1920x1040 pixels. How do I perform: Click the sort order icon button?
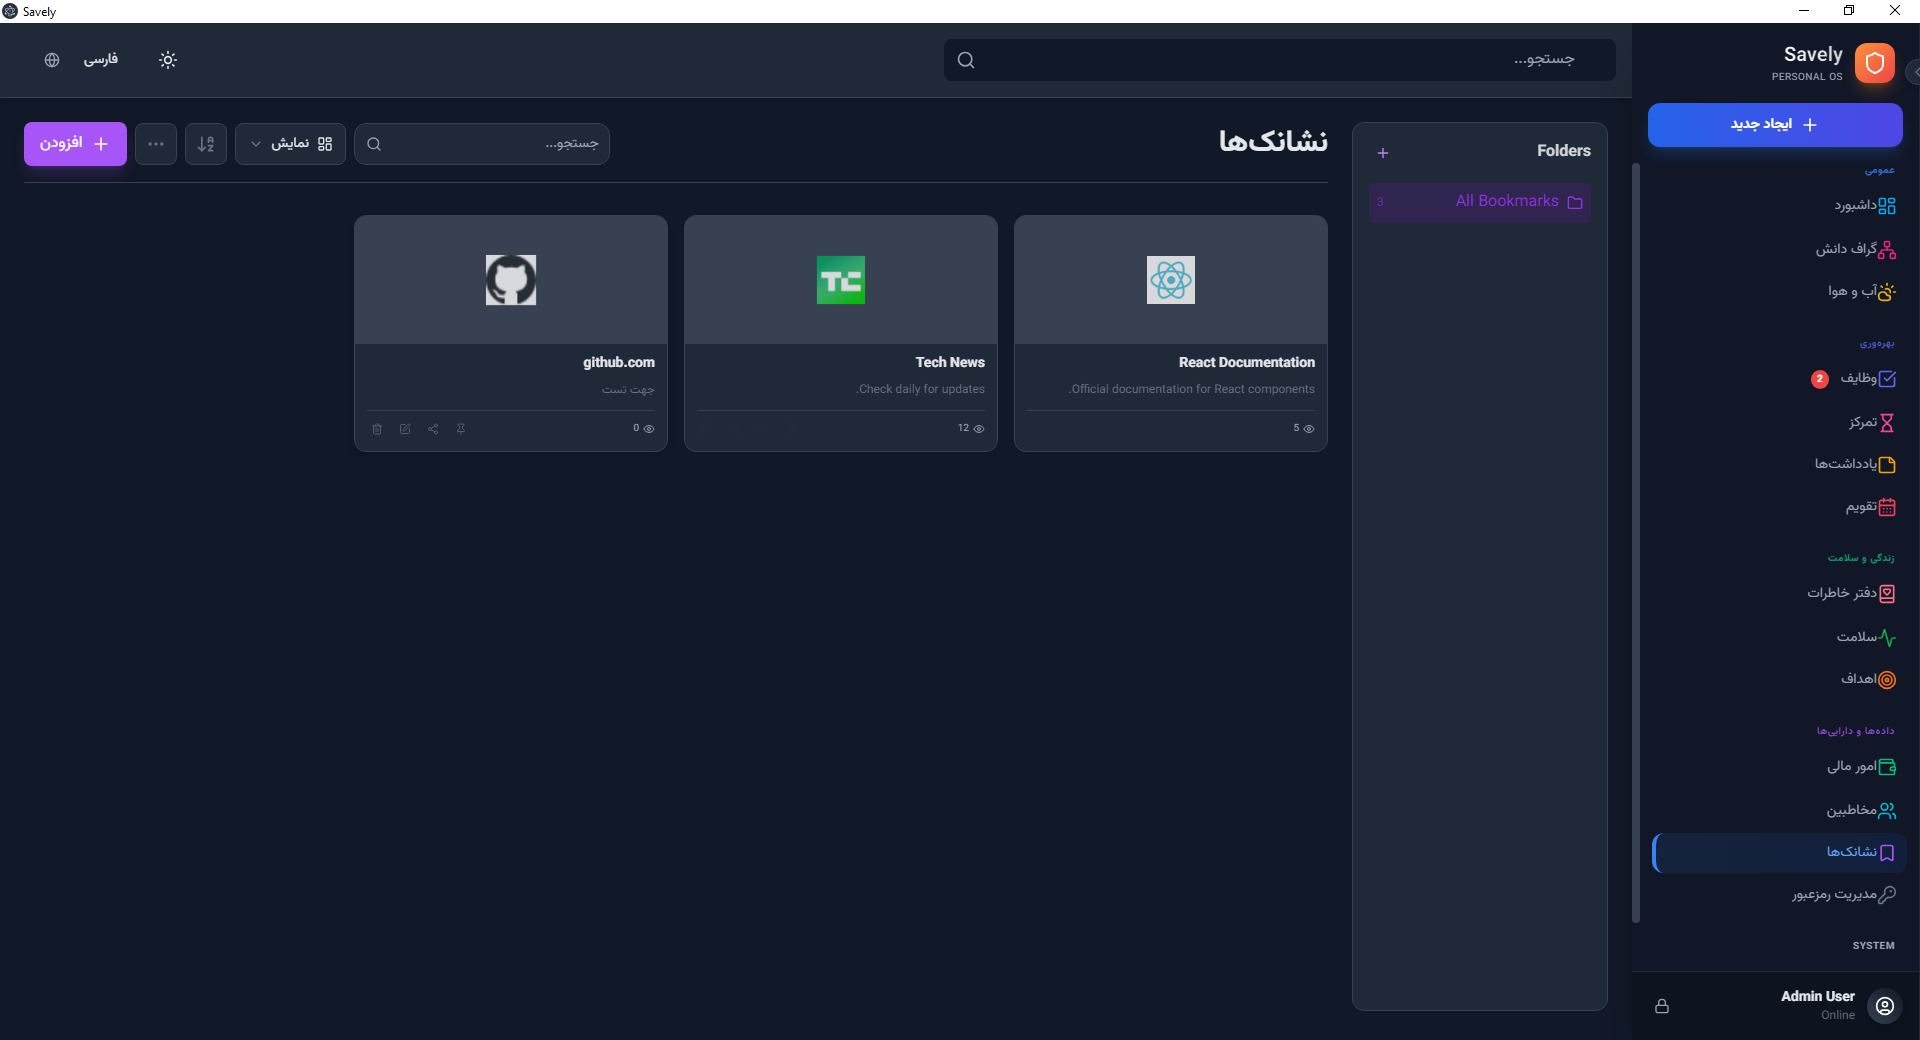[206, 144]
